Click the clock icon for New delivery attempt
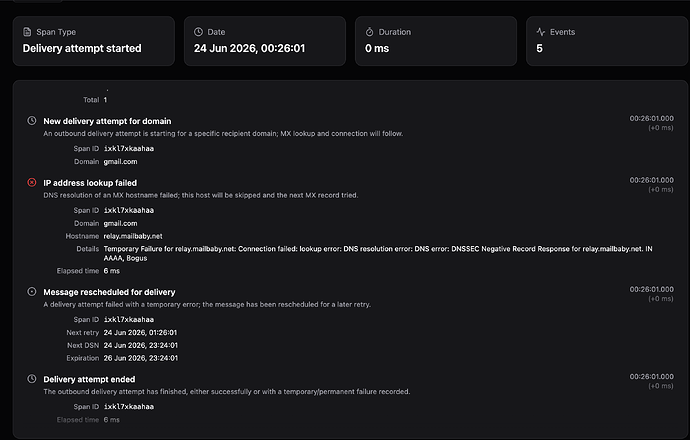Viewport: 690px width, 440px height. pos(32,121)
